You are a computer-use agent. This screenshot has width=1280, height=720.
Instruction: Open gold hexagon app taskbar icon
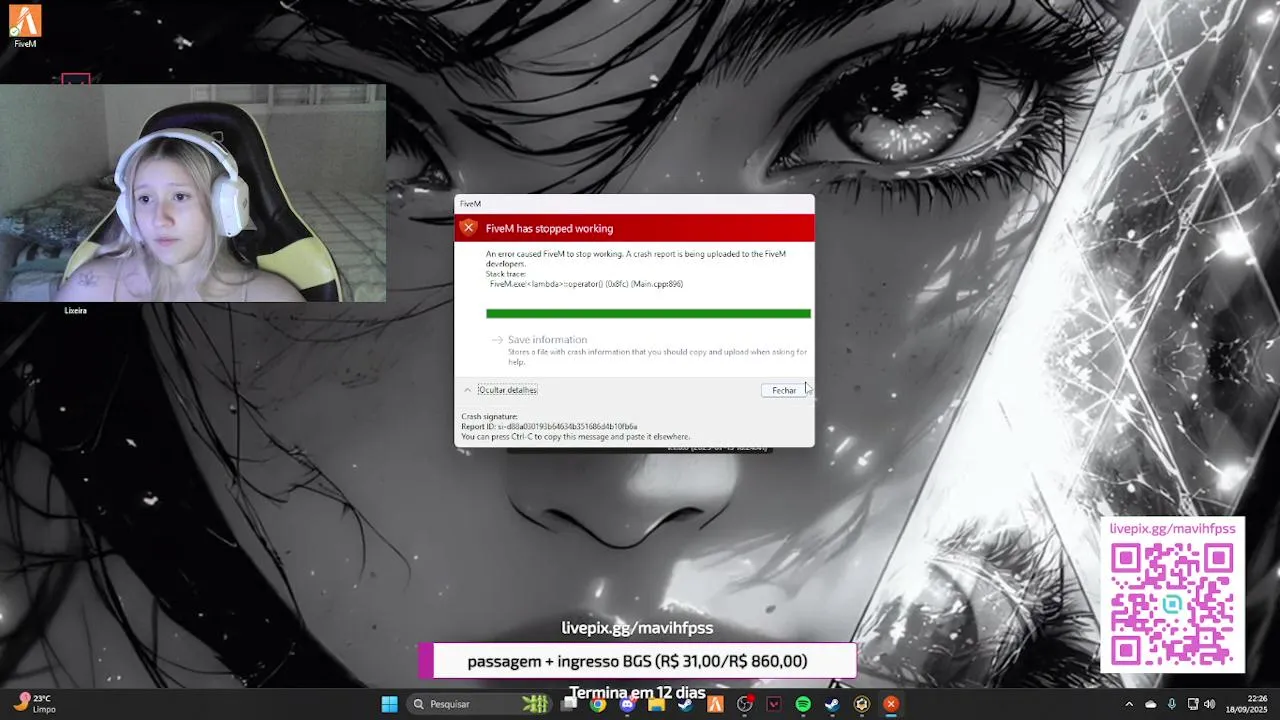862,704
